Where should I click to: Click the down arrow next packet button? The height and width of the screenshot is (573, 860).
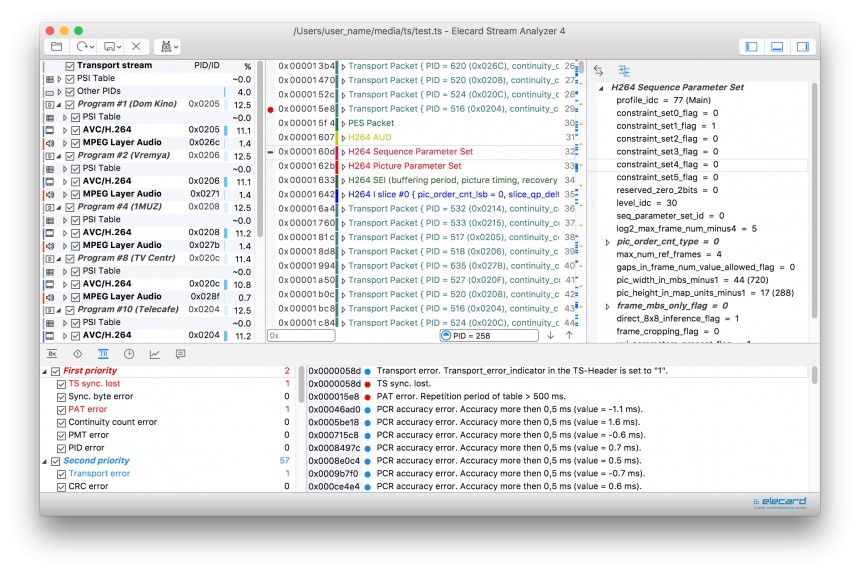550,336
